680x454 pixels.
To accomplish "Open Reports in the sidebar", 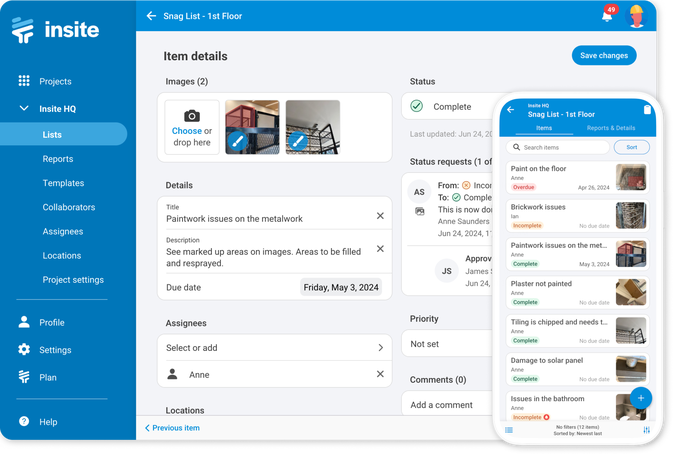I will click(57, 159).
